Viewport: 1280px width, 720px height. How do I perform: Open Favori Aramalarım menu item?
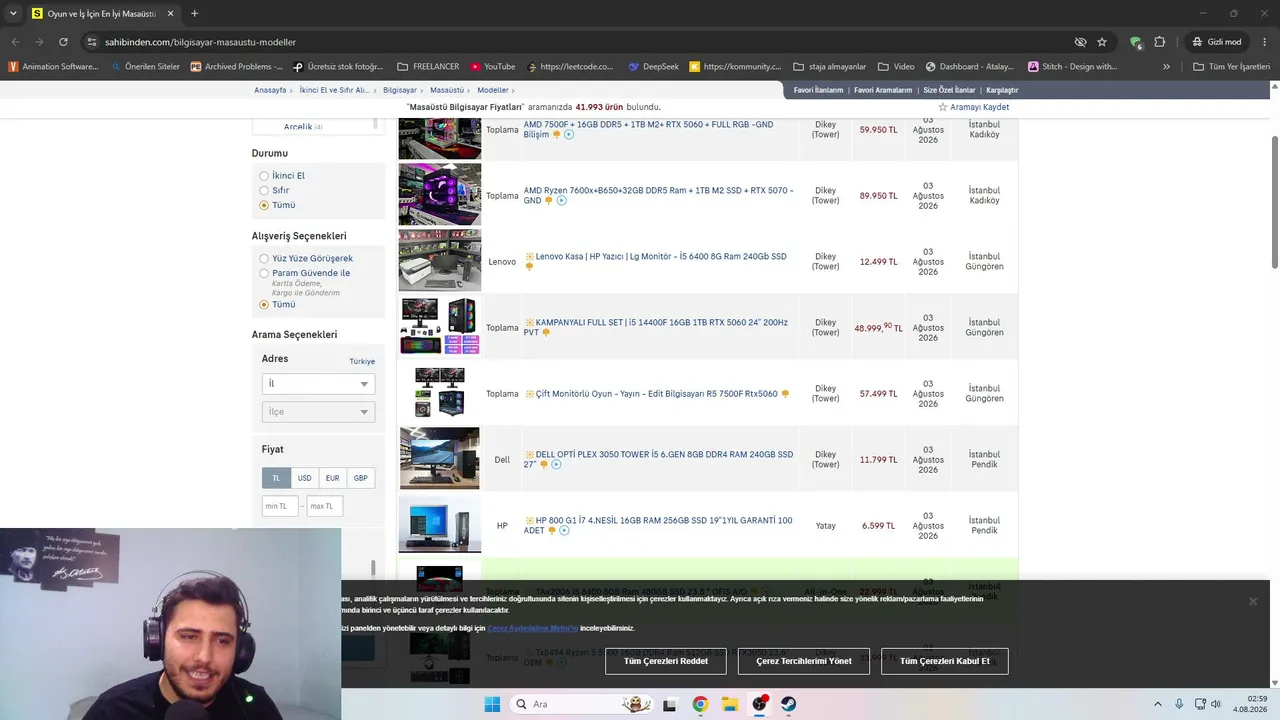[x=883, y=90]
